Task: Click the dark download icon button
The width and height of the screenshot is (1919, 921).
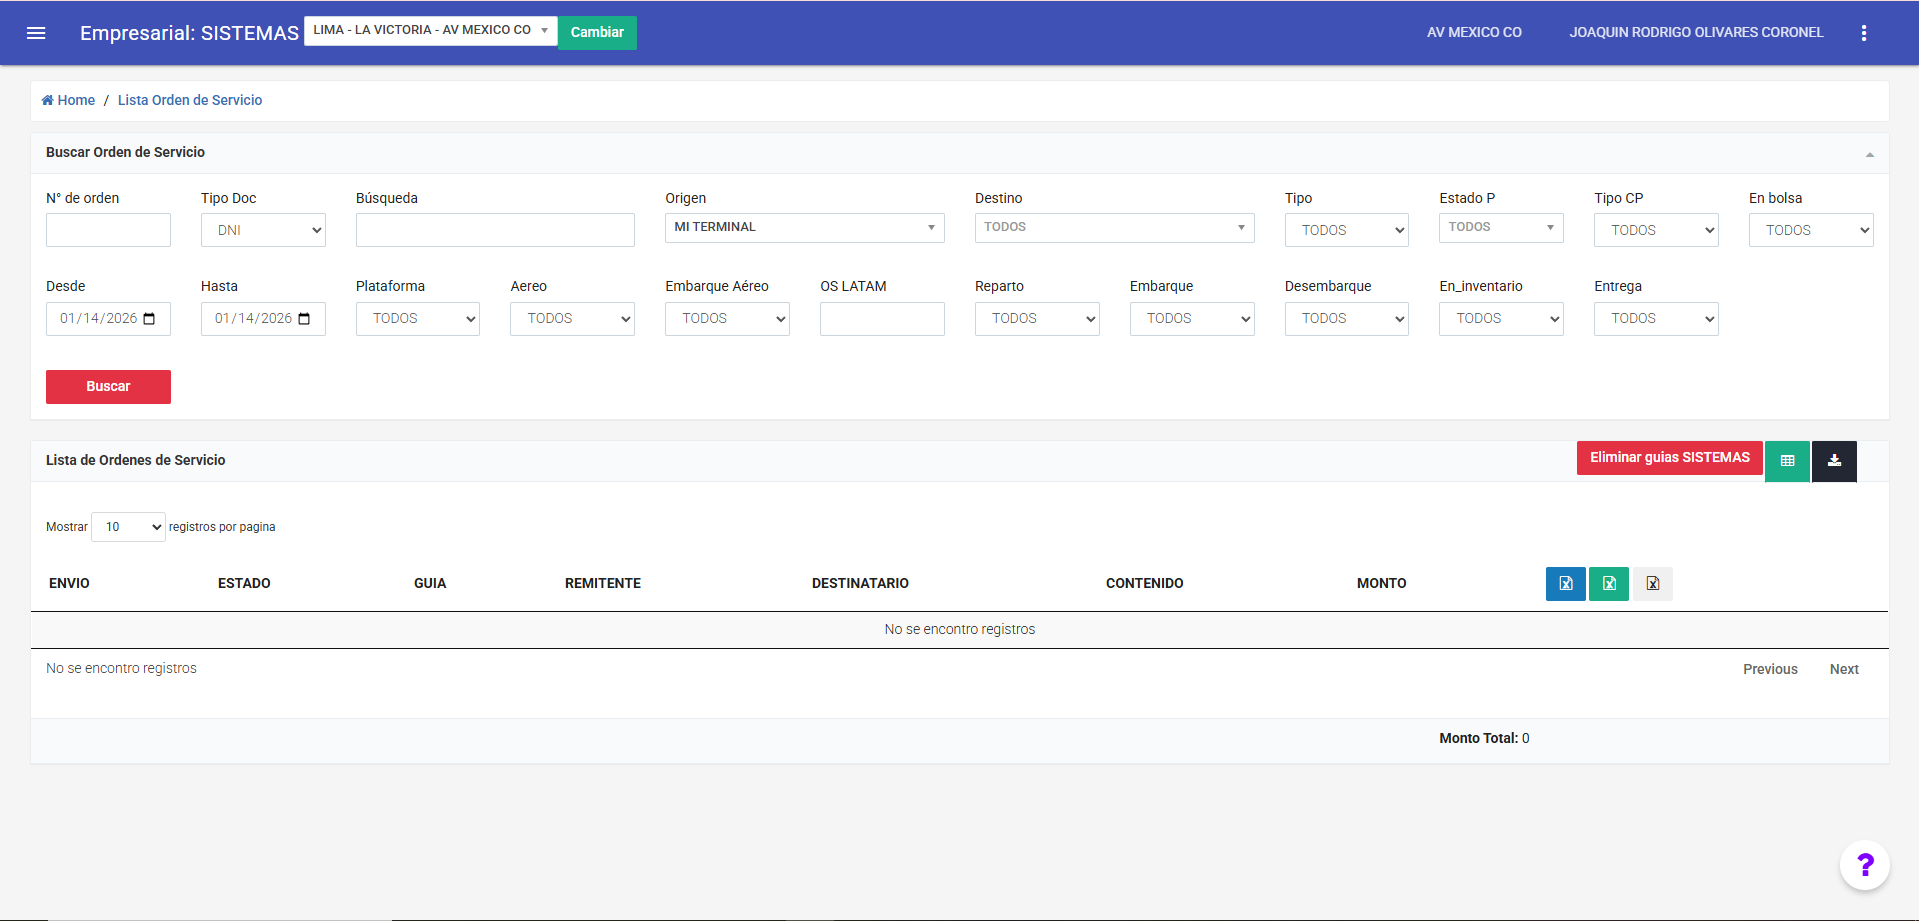Action: pyautogui.click(x=1834, y=461)
